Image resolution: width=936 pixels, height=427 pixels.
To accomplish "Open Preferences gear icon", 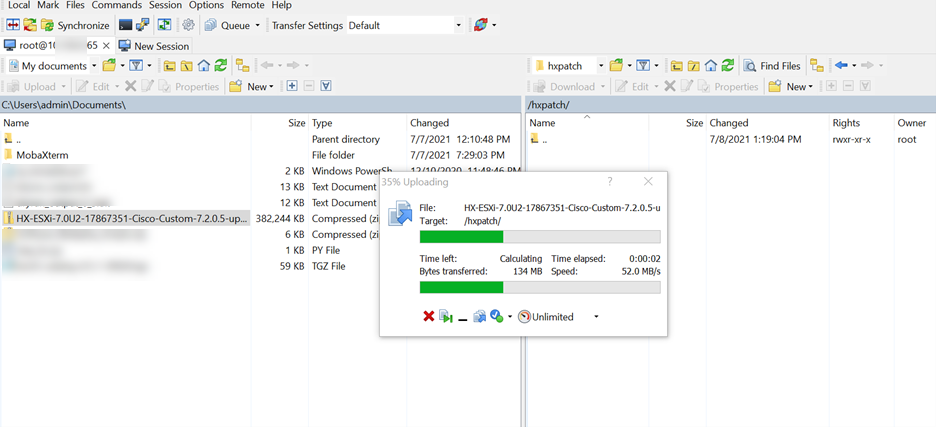I will (189, 25).
